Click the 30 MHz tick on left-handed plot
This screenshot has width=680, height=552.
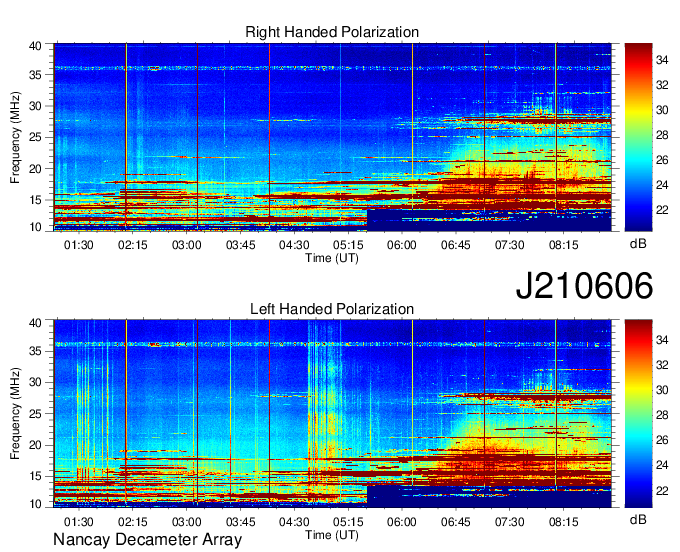35,382
